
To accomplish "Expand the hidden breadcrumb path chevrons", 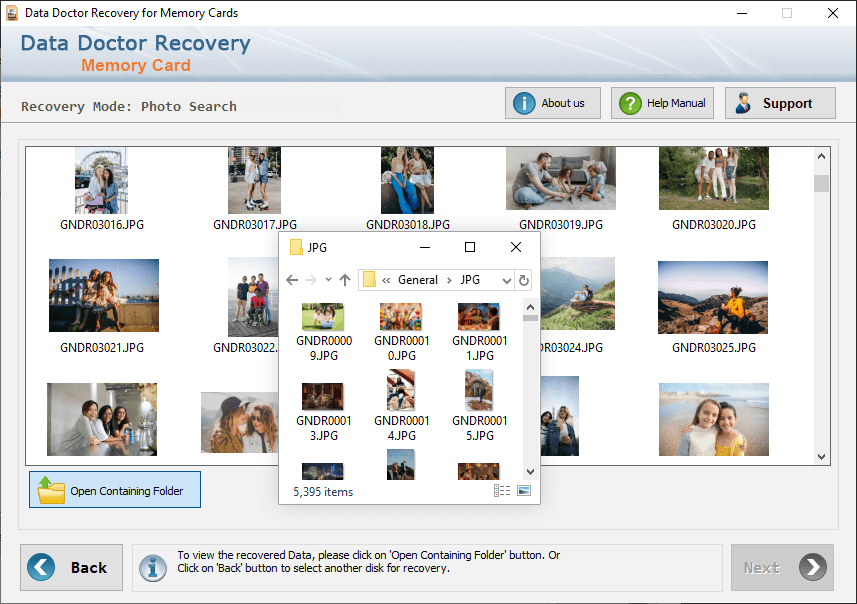I will point(386,280).
